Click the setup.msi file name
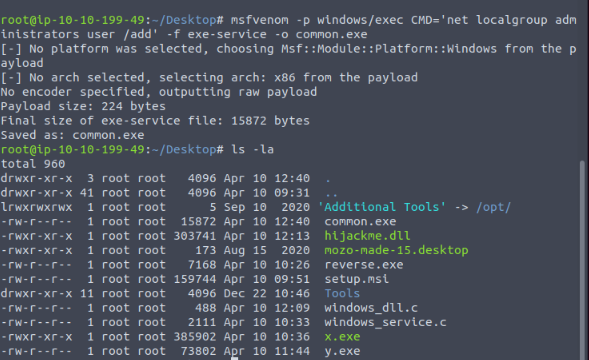589x360 pixels. pos(356,279)
